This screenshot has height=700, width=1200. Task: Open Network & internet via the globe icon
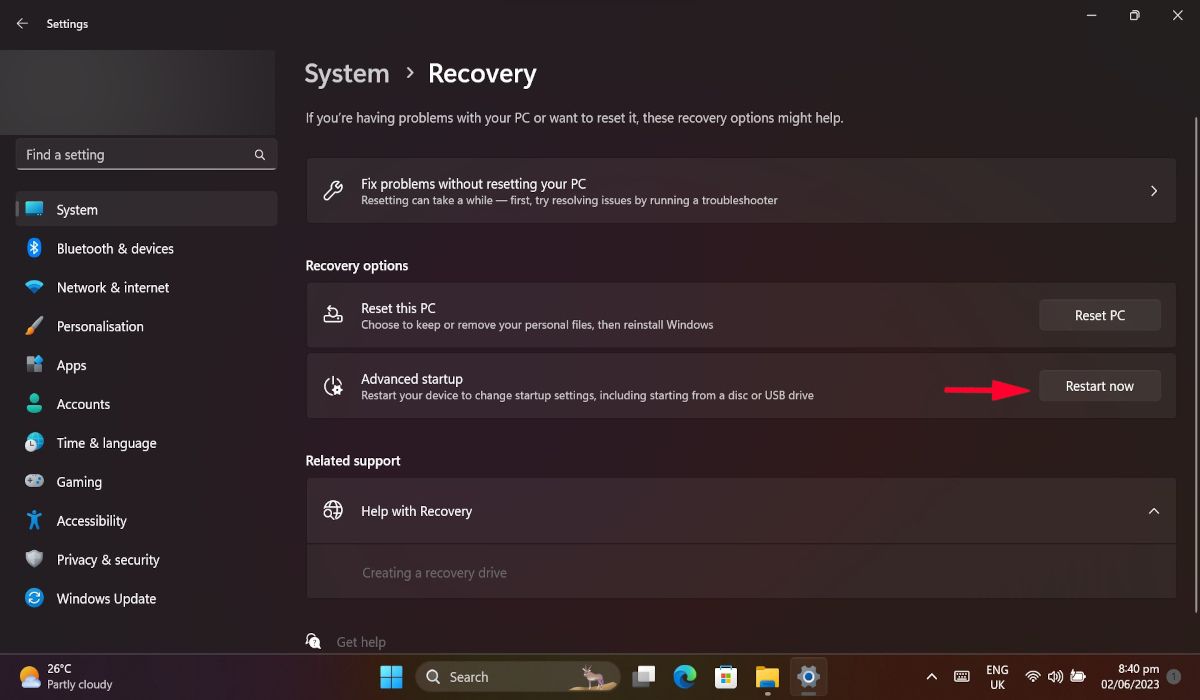click(34, 287)
